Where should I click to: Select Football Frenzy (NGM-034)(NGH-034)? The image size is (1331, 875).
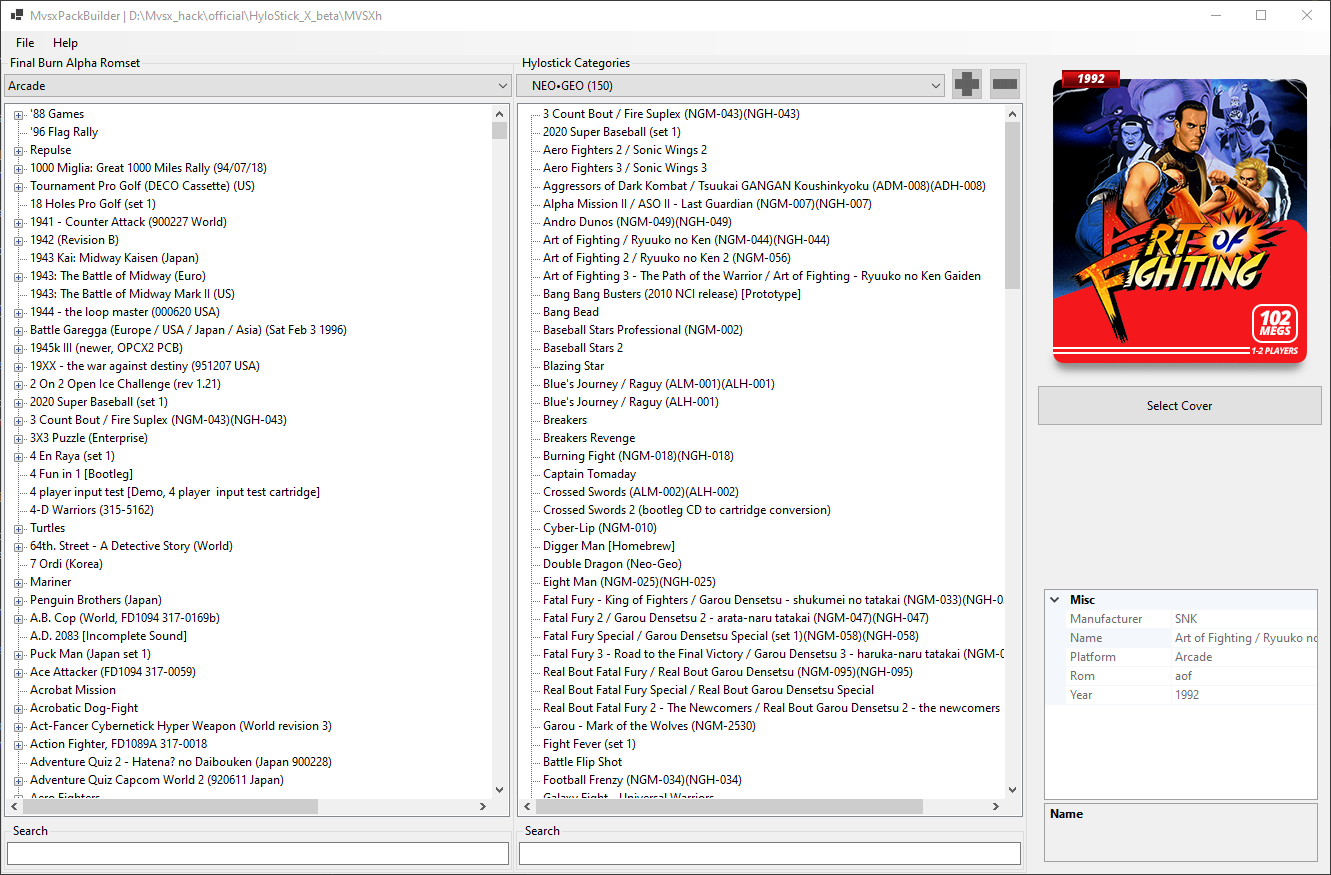click(642, 780)
